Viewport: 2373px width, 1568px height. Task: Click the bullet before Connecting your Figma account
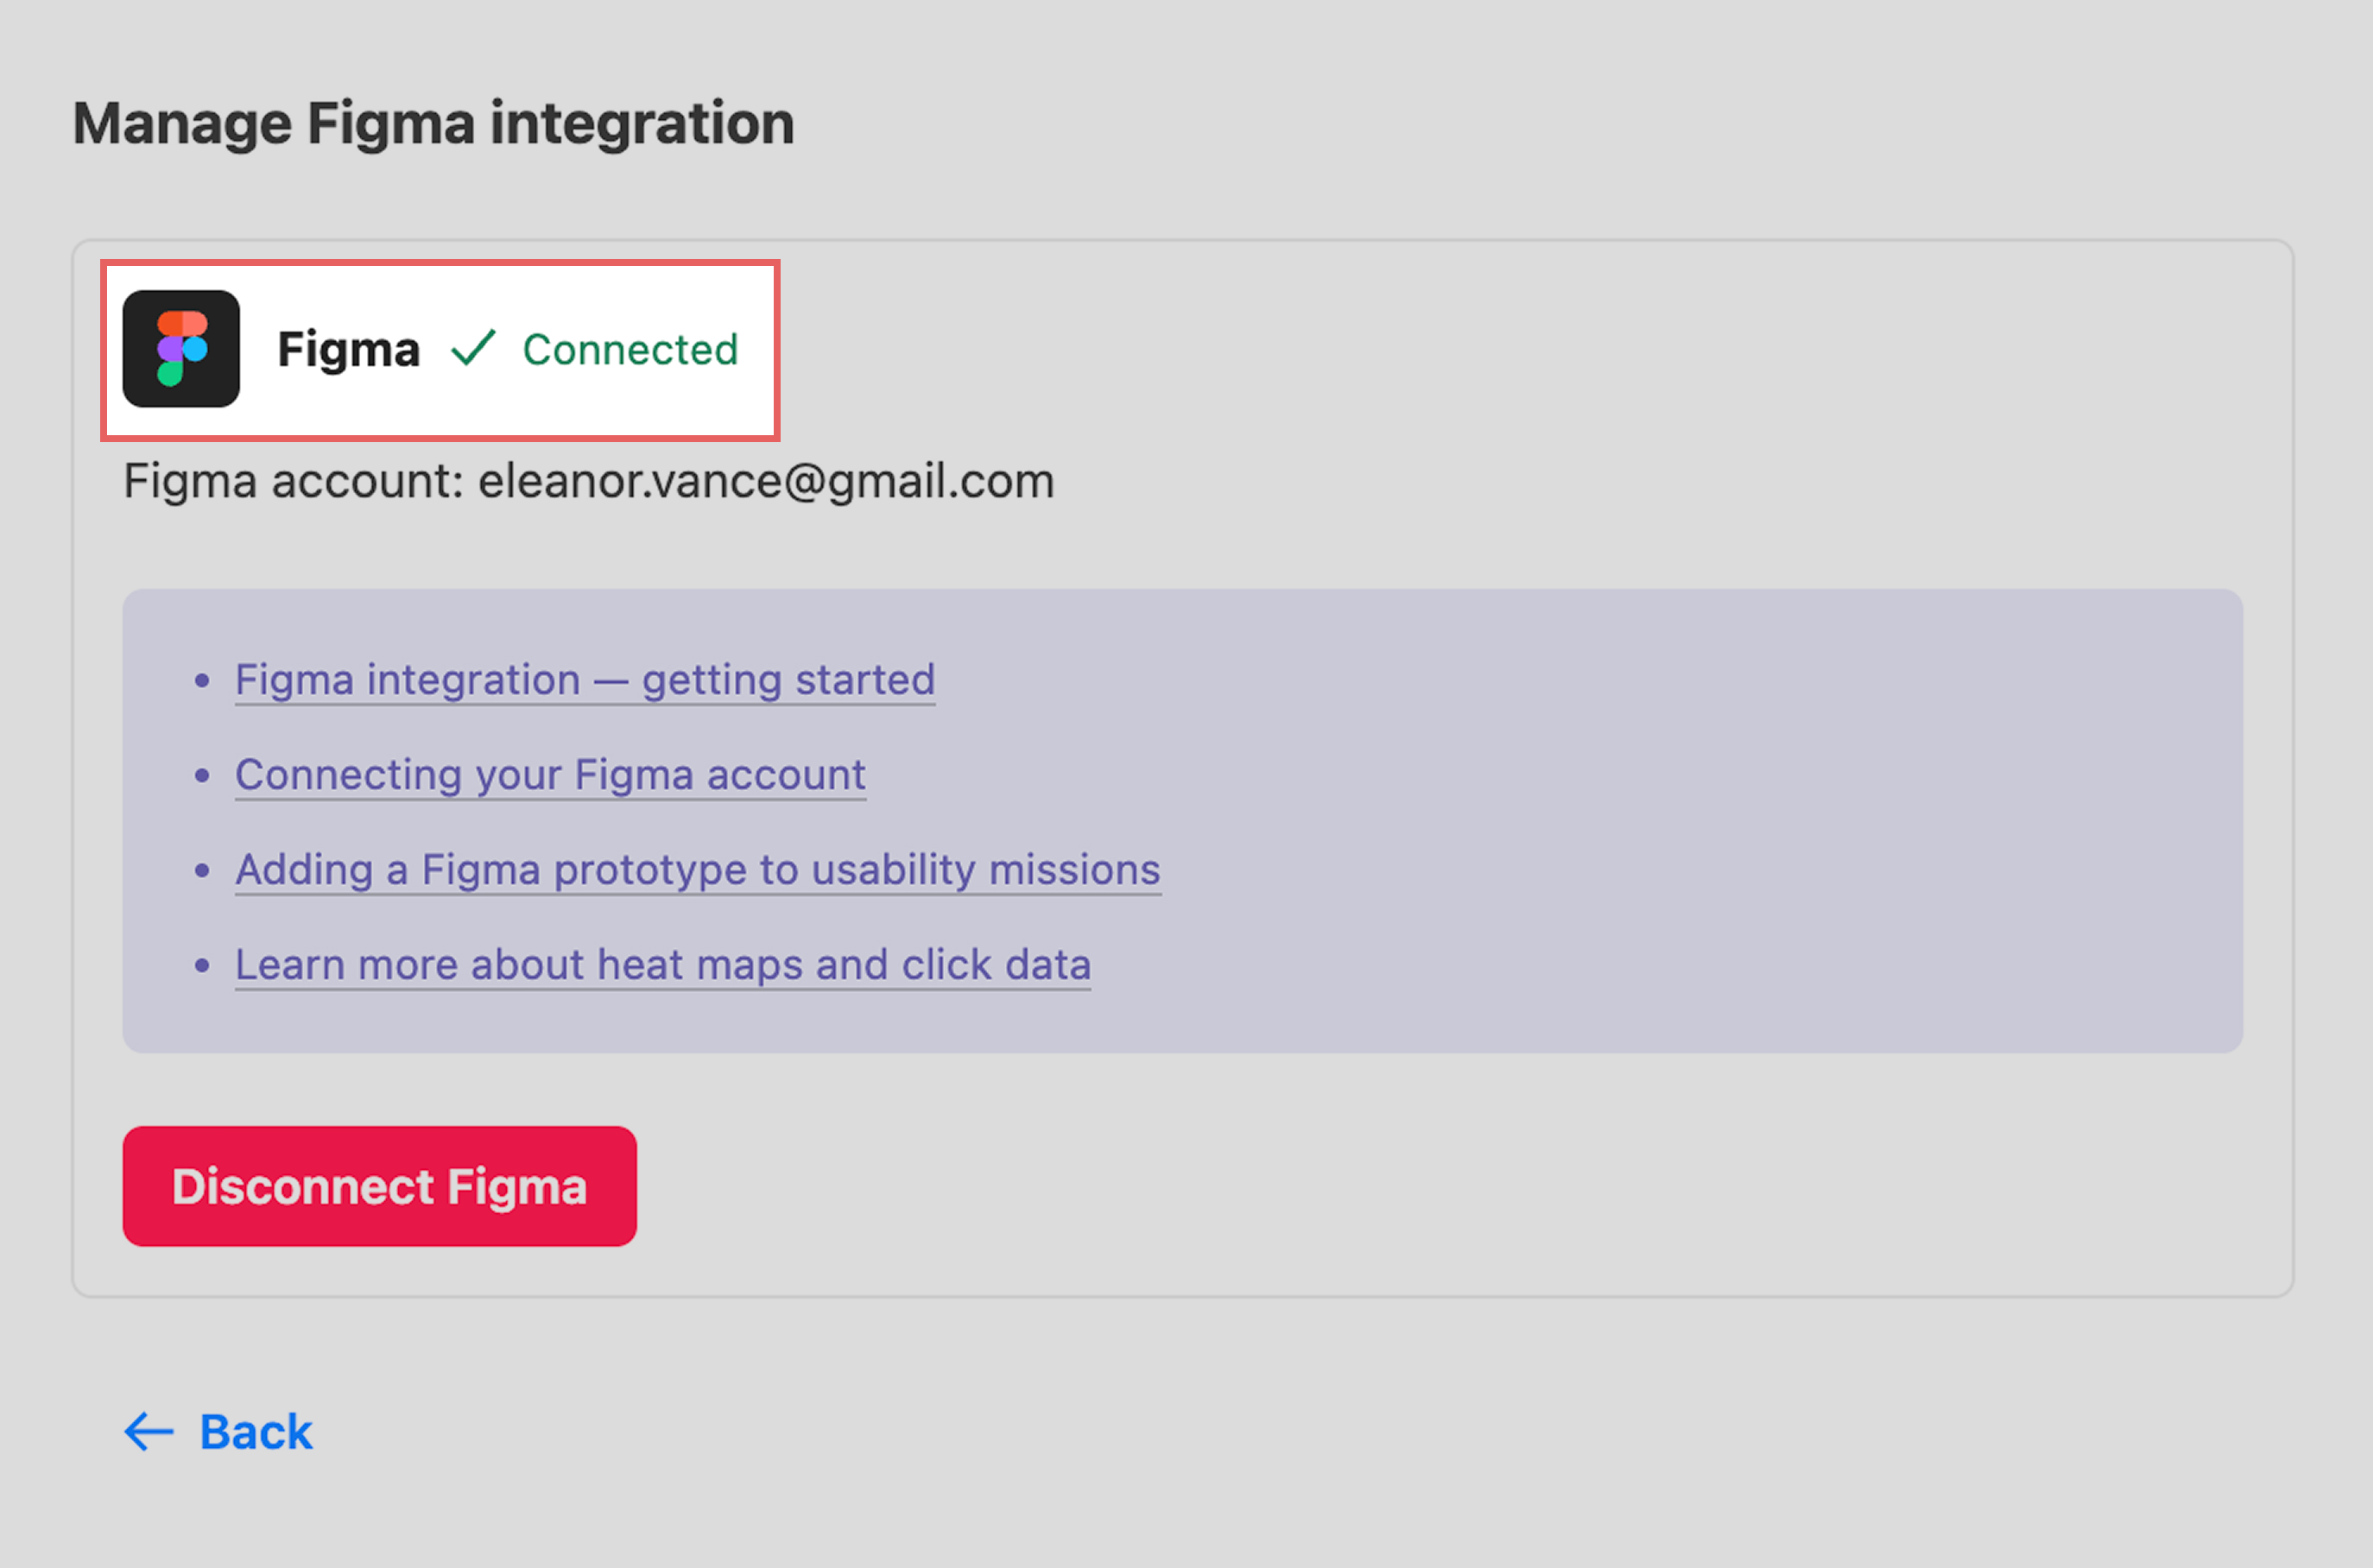203,776
